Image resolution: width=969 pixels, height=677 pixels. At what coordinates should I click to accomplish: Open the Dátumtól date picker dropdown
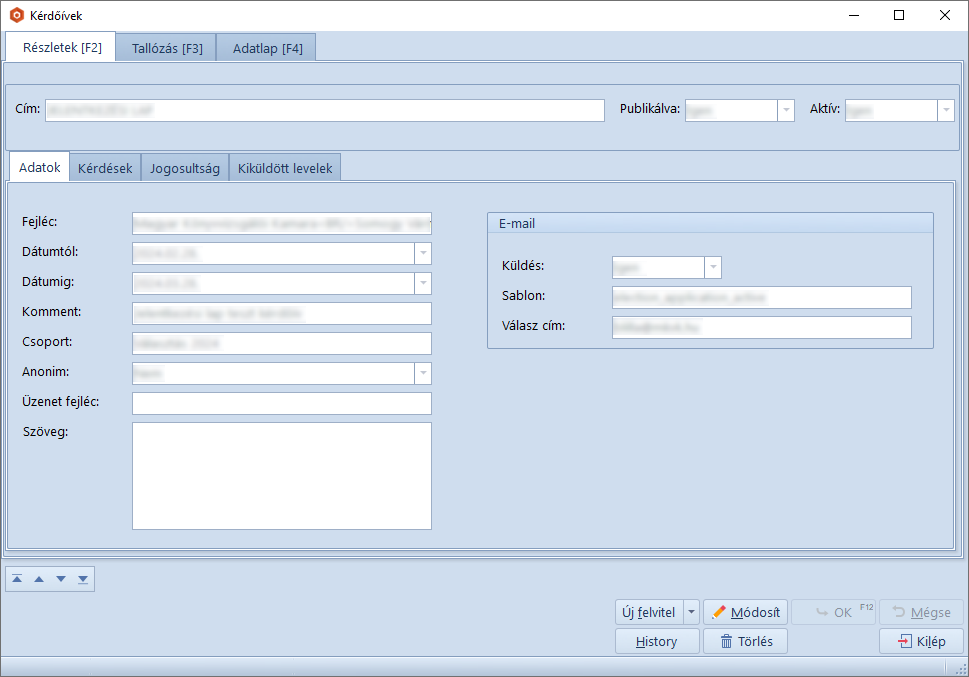coord(423,253)
